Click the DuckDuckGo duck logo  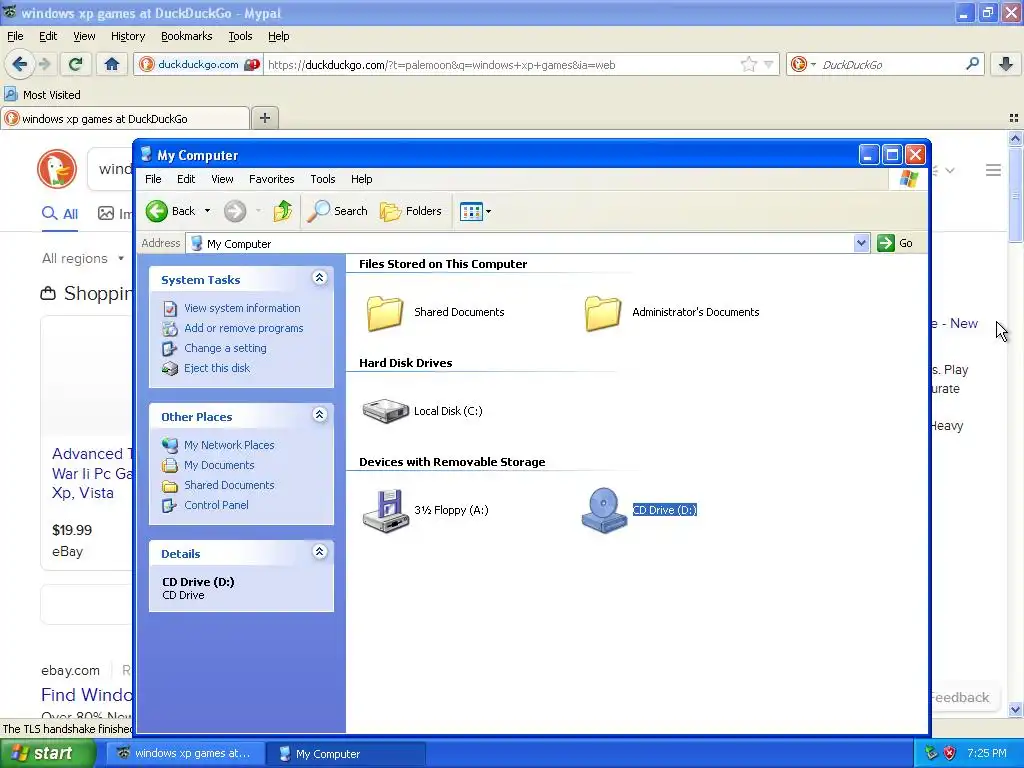57,169
